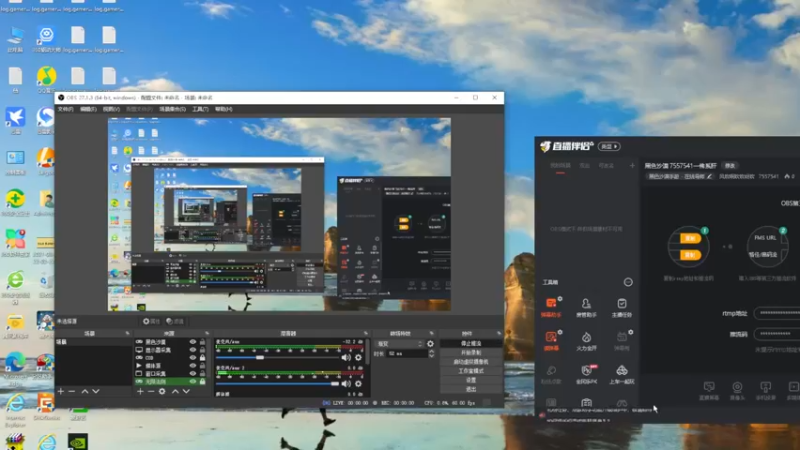Toggle lock on 显示器采集 source
This screenshot has height=450, width=800.
[x=203, y=350]
